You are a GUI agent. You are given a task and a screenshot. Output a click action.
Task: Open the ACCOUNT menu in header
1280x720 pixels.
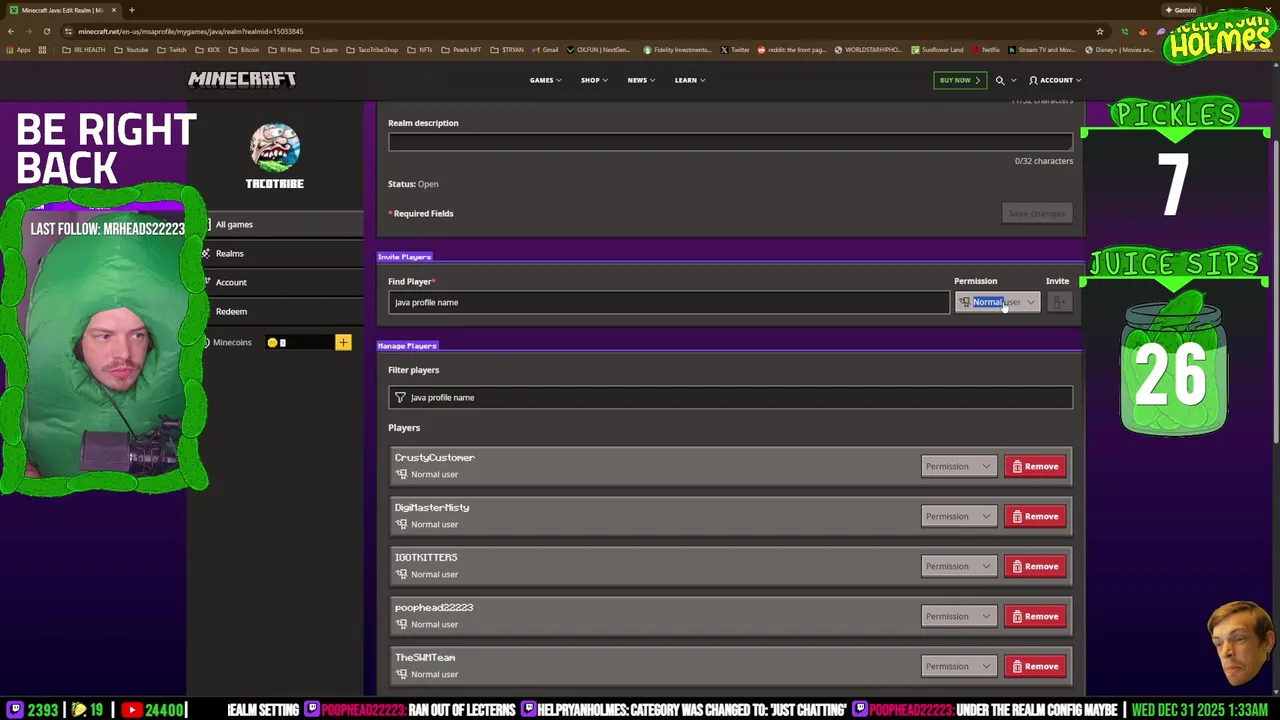1054,80
